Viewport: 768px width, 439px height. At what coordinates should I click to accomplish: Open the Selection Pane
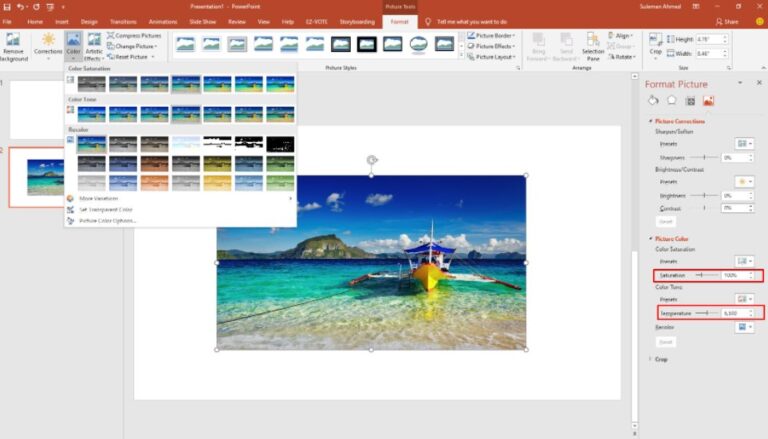593,45
